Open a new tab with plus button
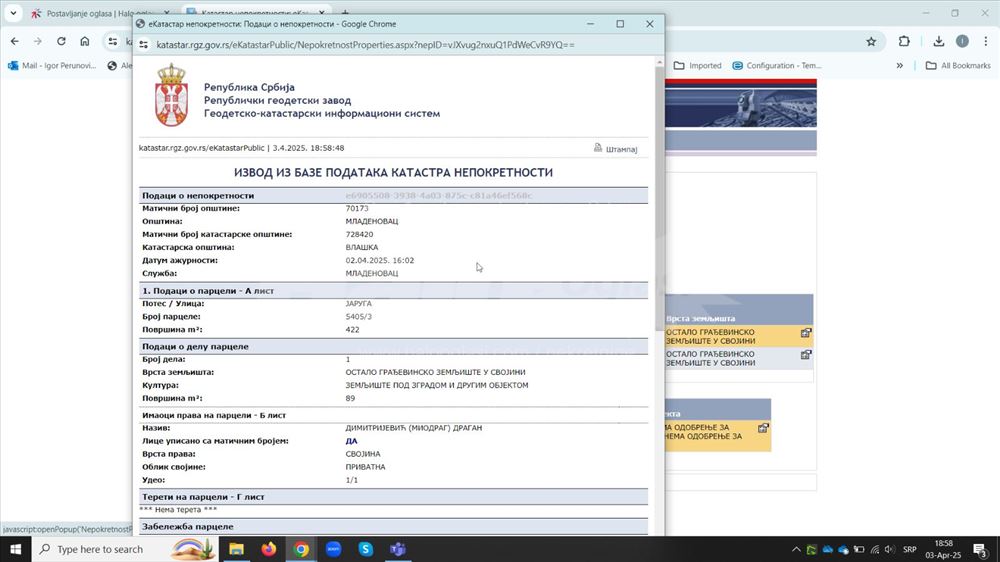Screen dimensions: 1000x562 click(345, 13)
